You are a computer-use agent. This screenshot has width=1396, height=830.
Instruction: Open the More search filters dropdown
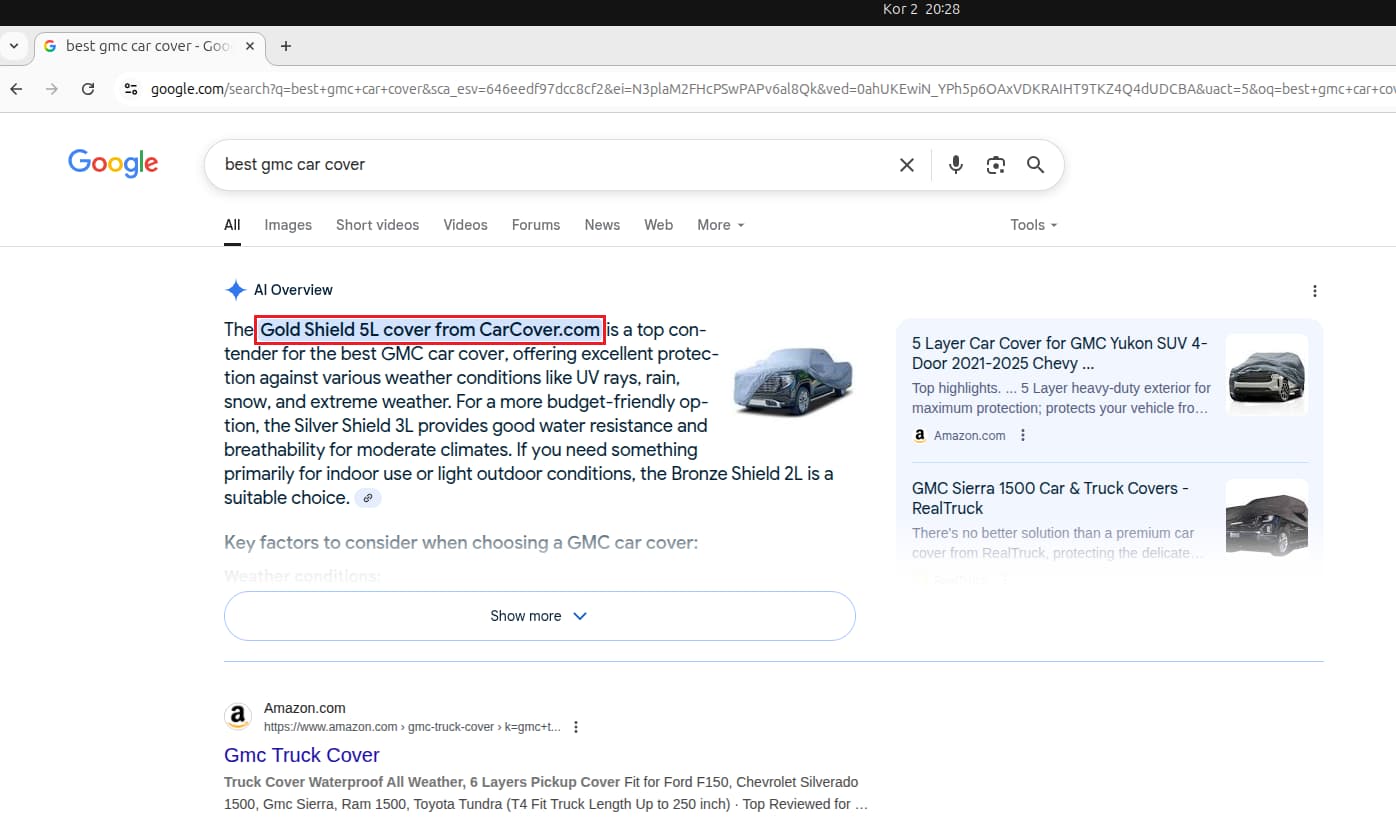[719, 225]
